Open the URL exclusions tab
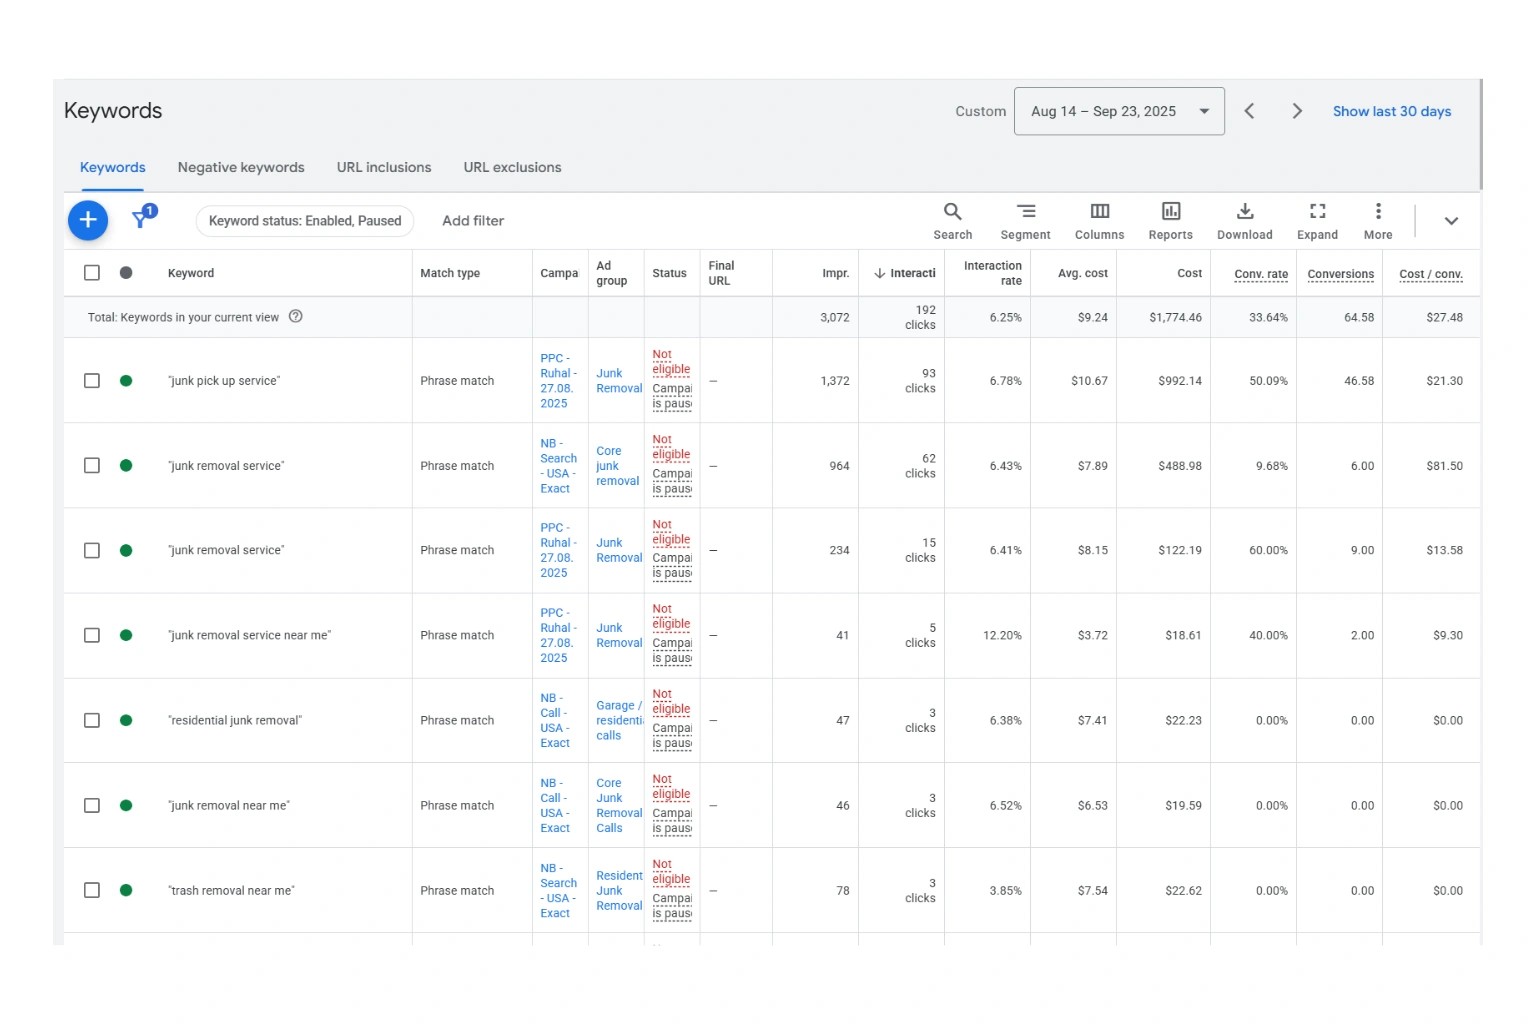1536x1024 pixels. pyautogui.click(x=512, y=167)
